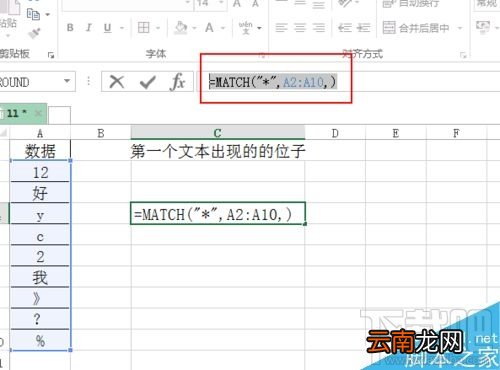Open the Borders dropdown arrow

[x=158, y=28]
